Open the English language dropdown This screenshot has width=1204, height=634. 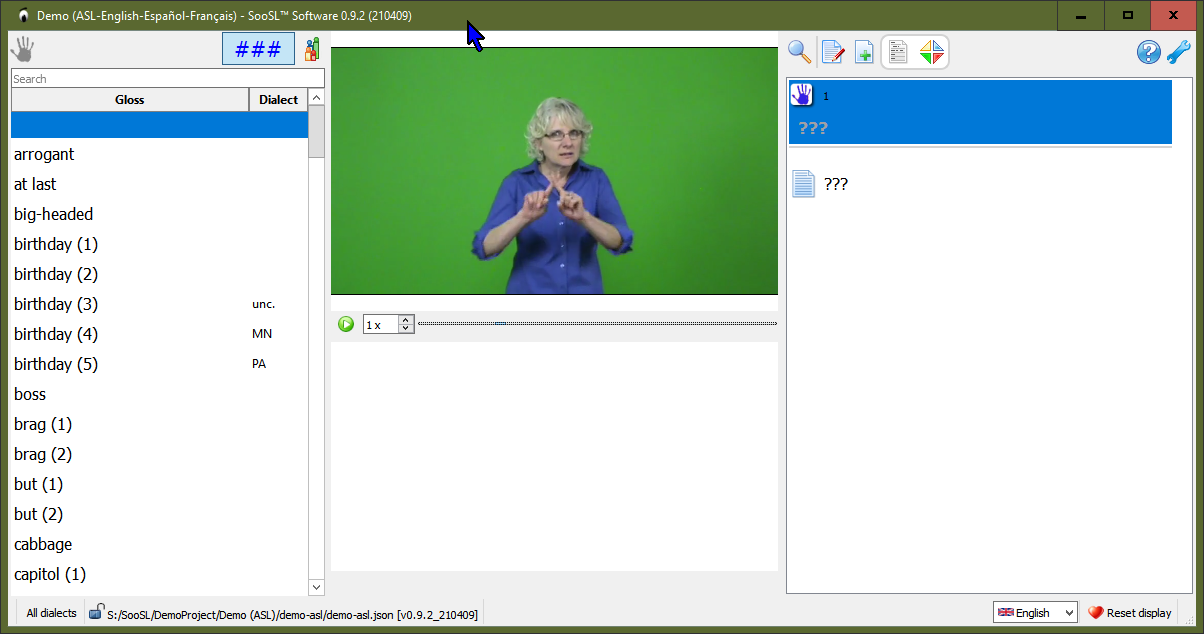point(1035,612)
